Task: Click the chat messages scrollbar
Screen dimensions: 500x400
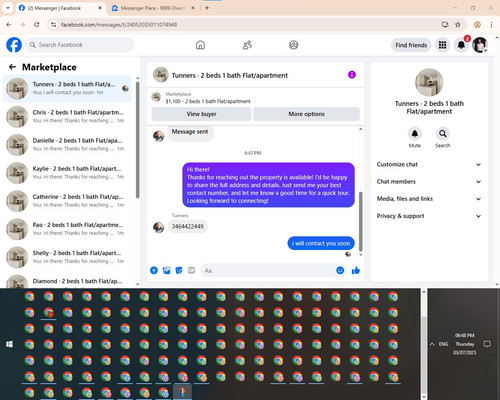Action: (360, 221)
